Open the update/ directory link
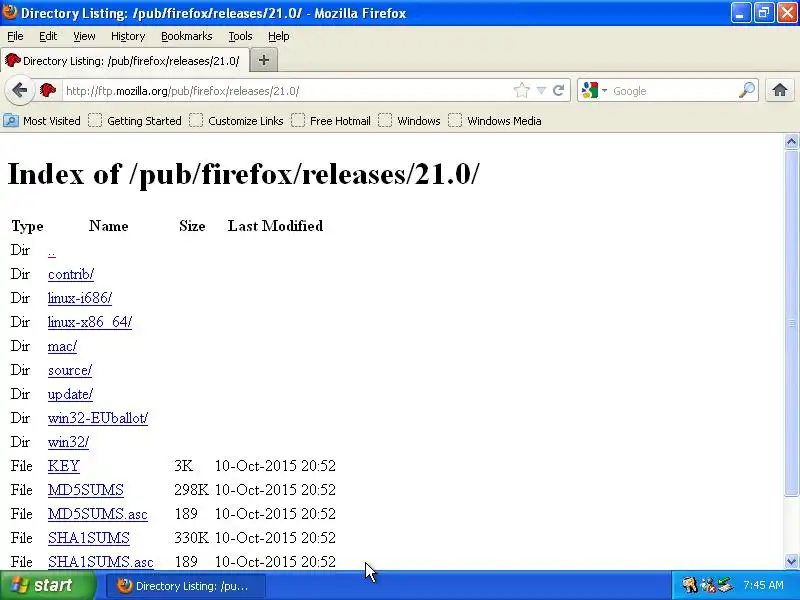Image resolution: width=800 pixels, height=600 pixels. pos(70,394)
